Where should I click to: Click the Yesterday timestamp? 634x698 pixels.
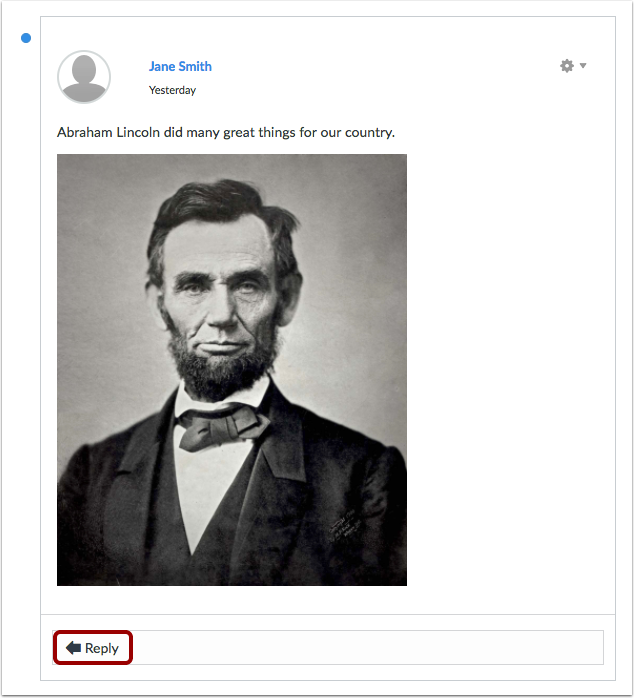(x=172, y=90)
